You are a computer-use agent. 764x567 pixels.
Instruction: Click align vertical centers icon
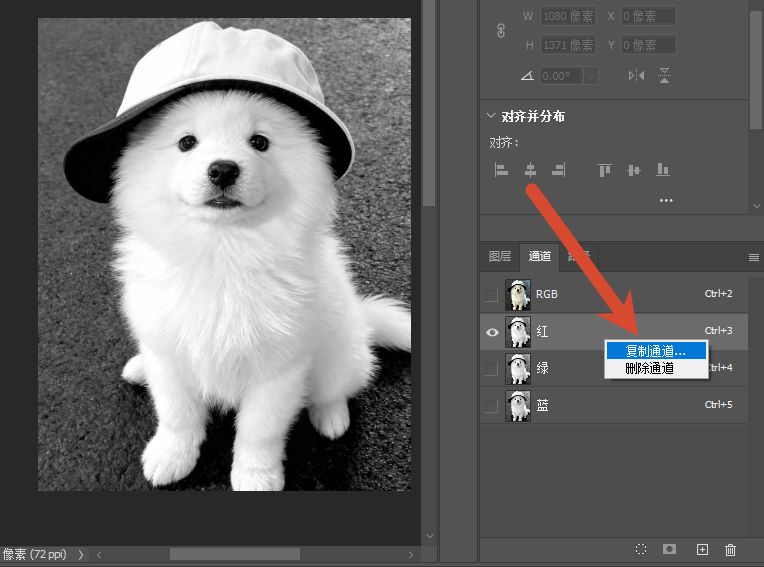(633, 170)
